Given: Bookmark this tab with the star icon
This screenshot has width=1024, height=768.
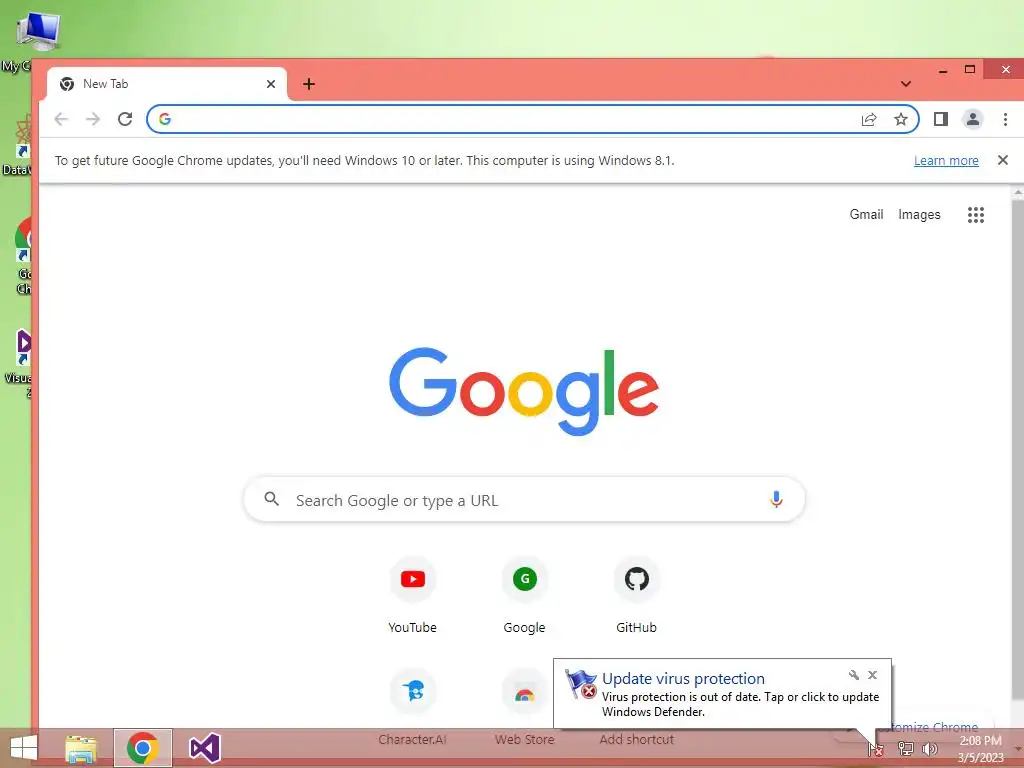Looking at the screenshot, I should coord(901,119).
